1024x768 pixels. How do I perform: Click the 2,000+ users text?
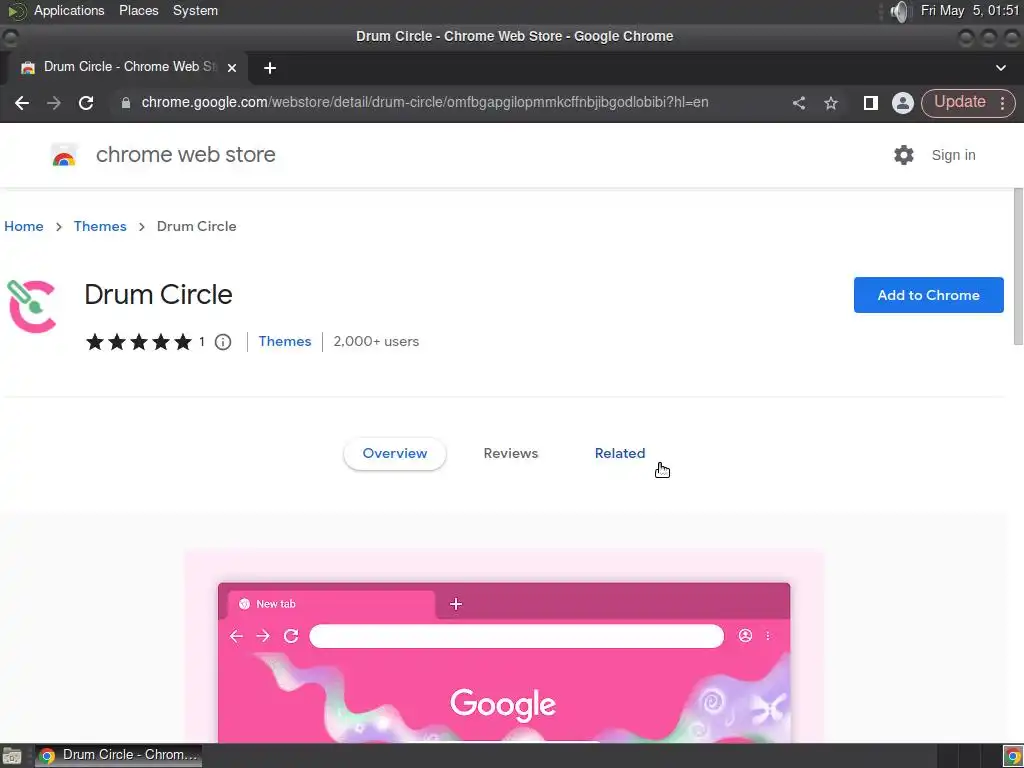pyautogui.click(x=376, y=342)
